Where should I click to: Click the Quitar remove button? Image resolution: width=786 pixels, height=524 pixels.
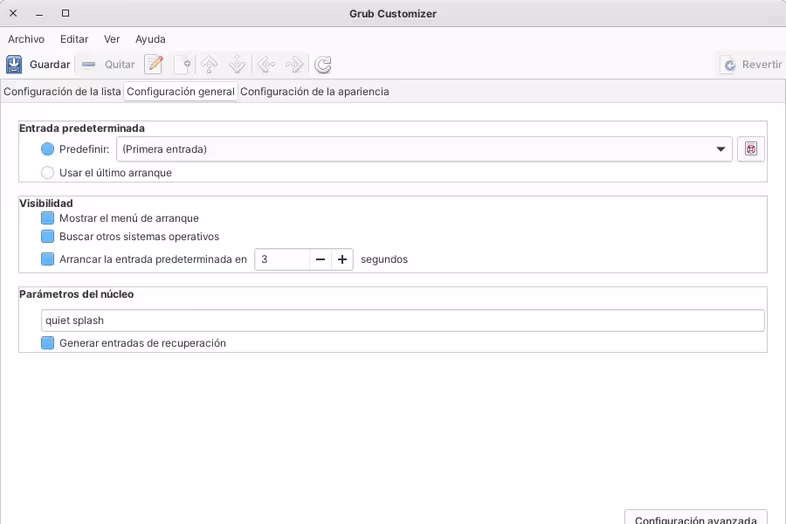pyautogui.click(x=108, y=65)
